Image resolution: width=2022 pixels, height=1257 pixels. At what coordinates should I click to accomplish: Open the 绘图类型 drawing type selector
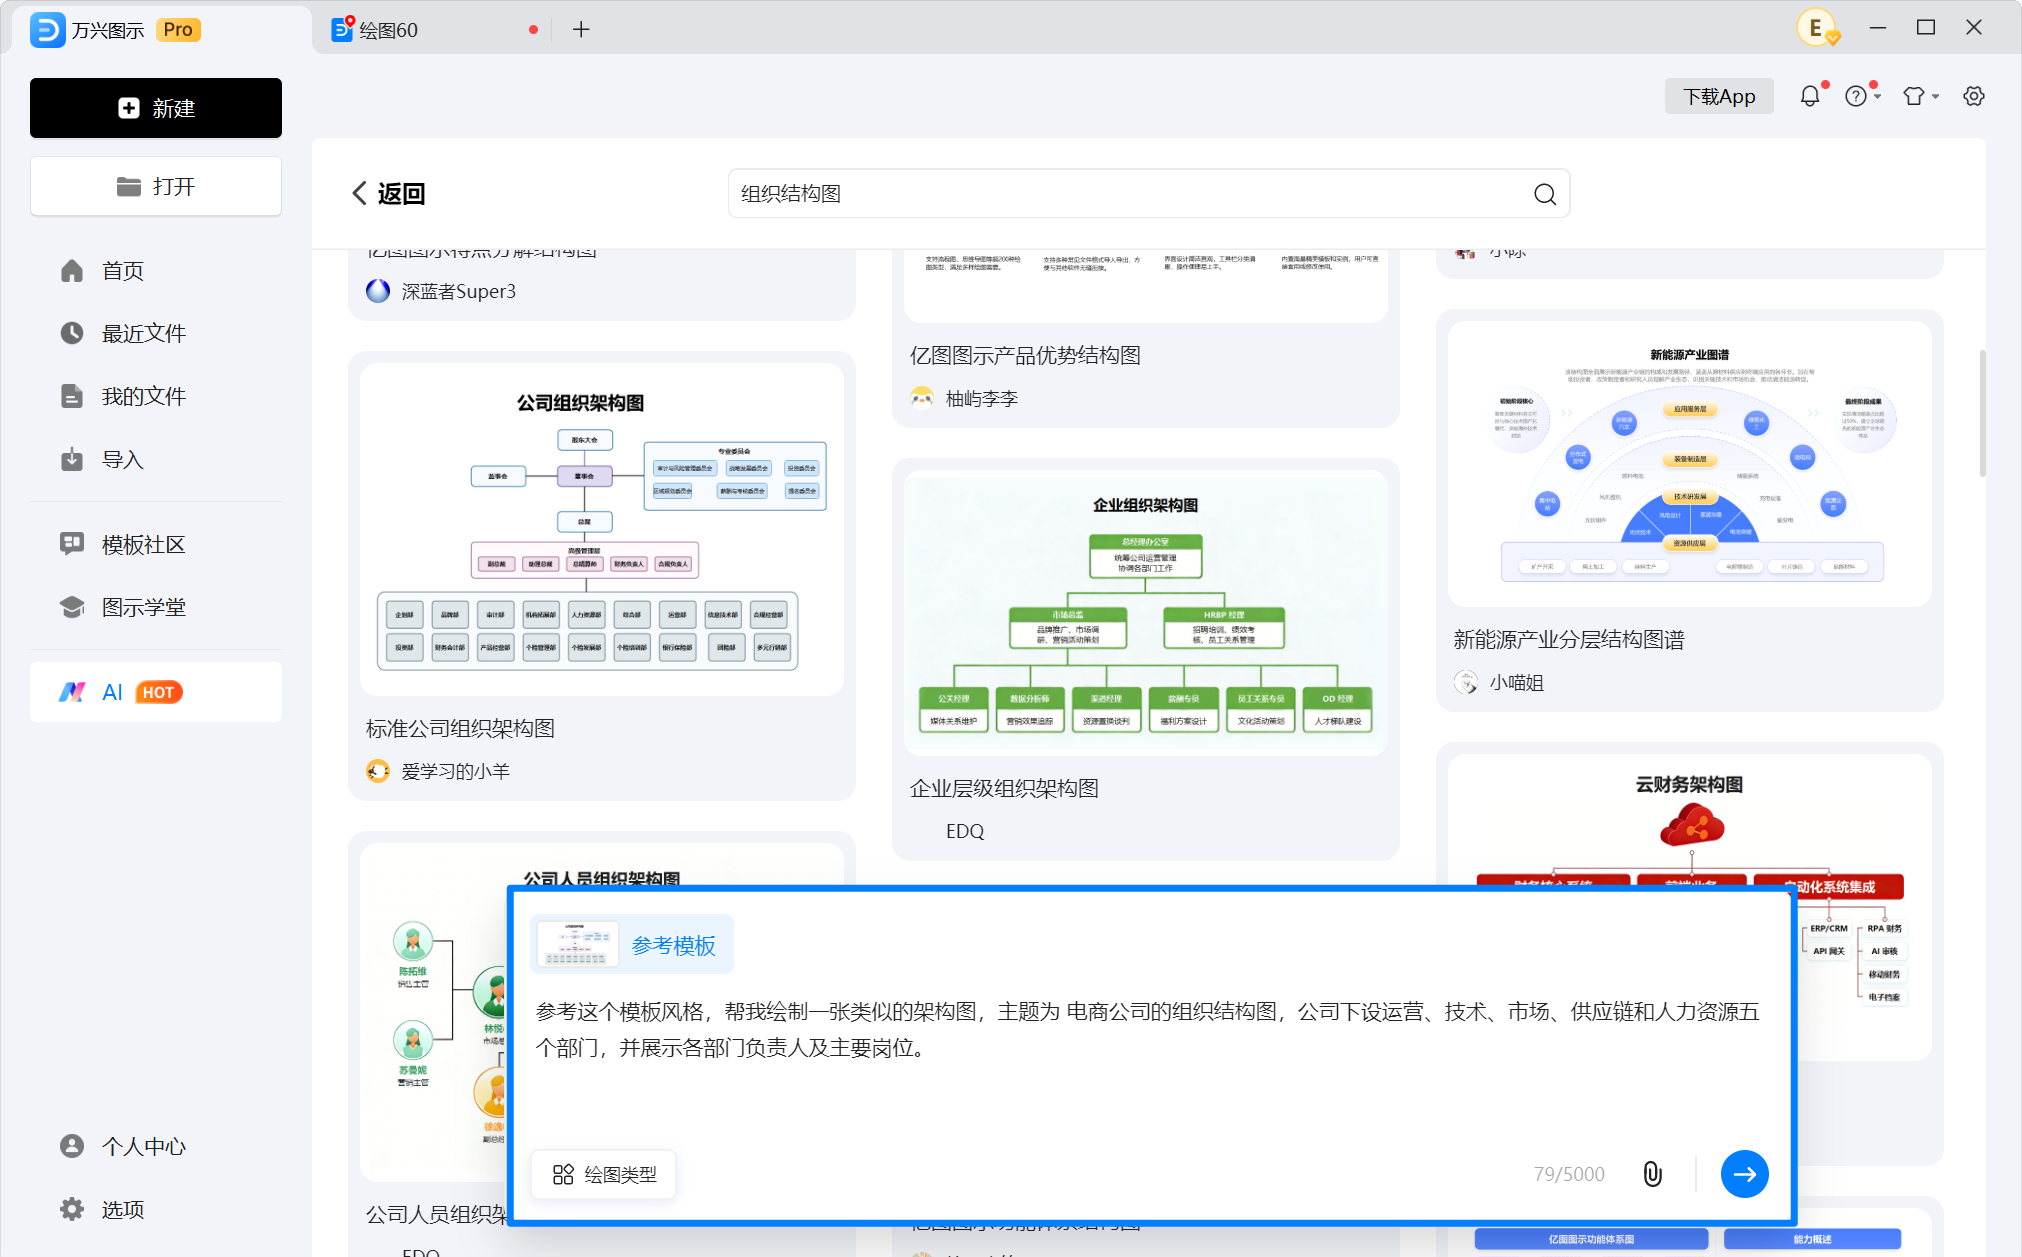[x=604, y=1174]
